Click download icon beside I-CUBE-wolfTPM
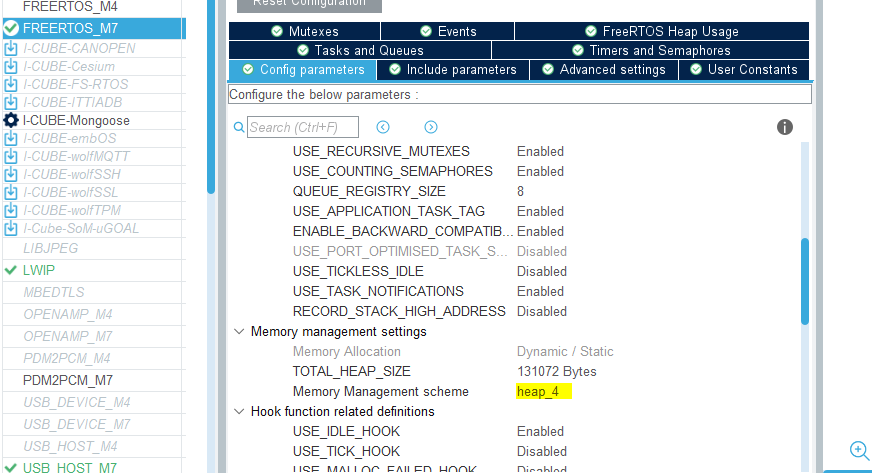 pyautogui.click(x=11, y=210)
